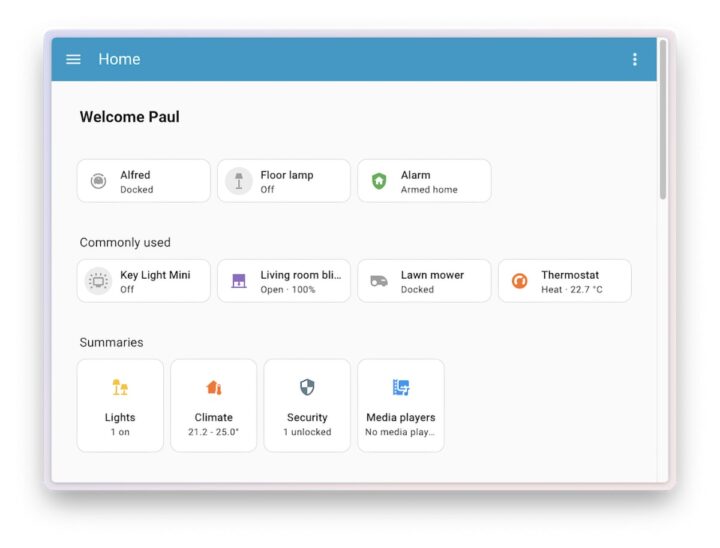Toggle the Floor lamp icon
The image size is (720, 548).
click(238, 181)
